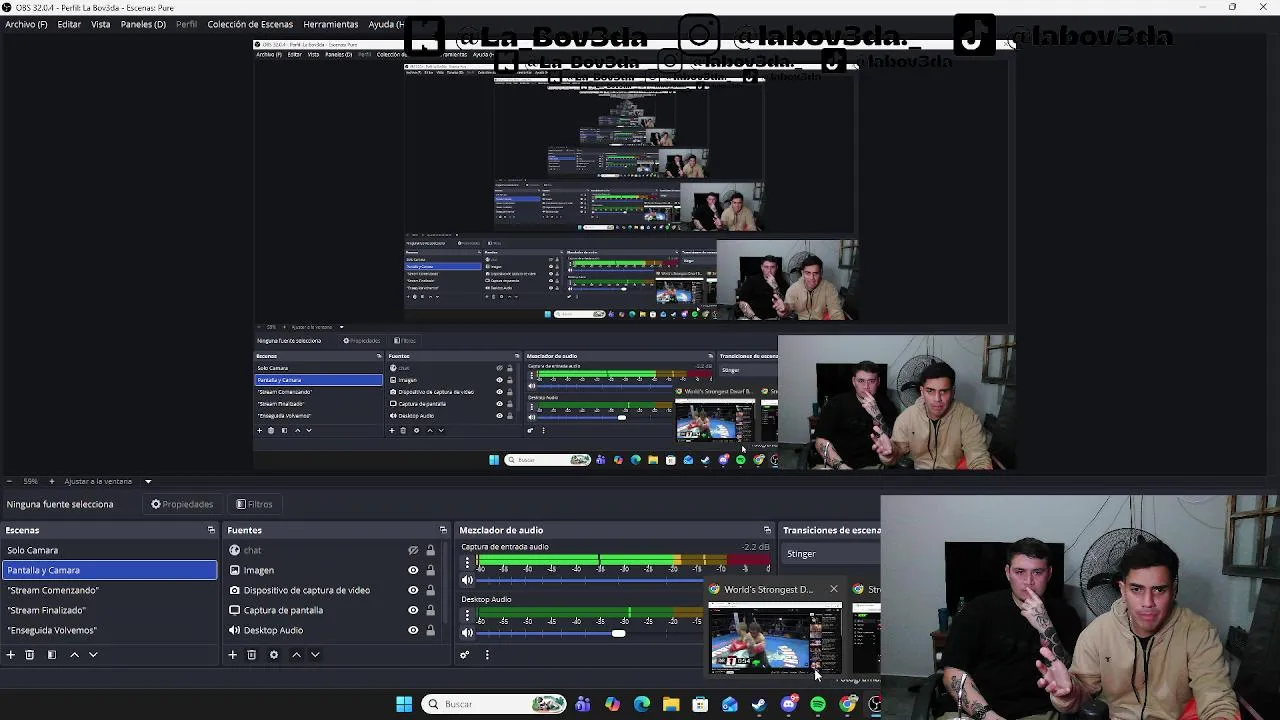Hide the Imagen source
The width and height of the screenshot is (1280, 720).
coord(413,570)
